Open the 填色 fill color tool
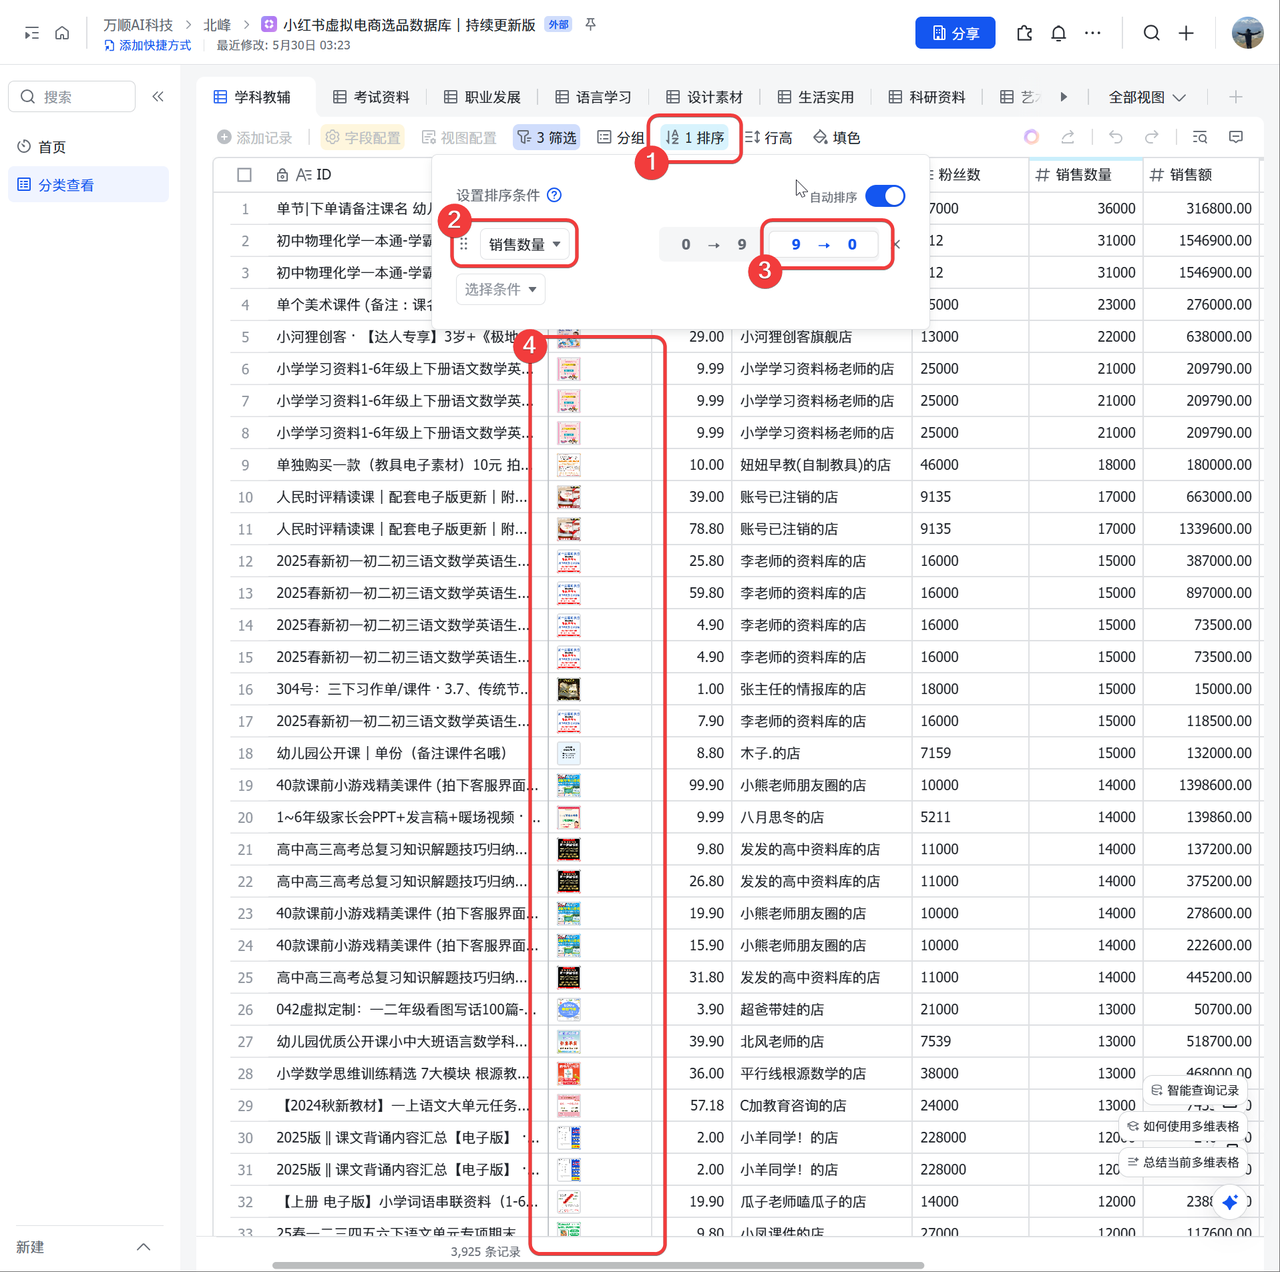The height and width of the screenshot is (1272, 1280). coord(836,137)
